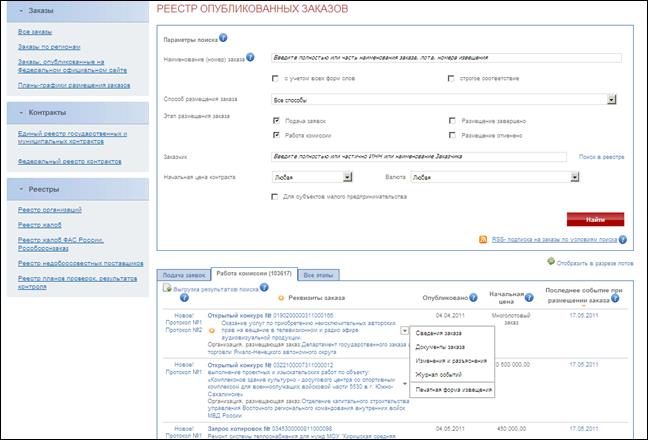Open 'Реестр организаций' link
This screenshot has width=648, height=440.
click(x=50, y=210)
